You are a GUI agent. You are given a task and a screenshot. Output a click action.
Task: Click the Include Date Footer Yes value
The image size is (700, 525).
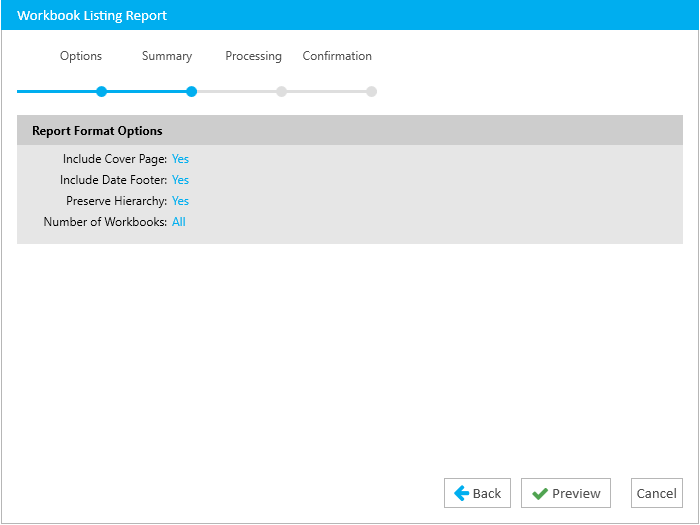180,180
